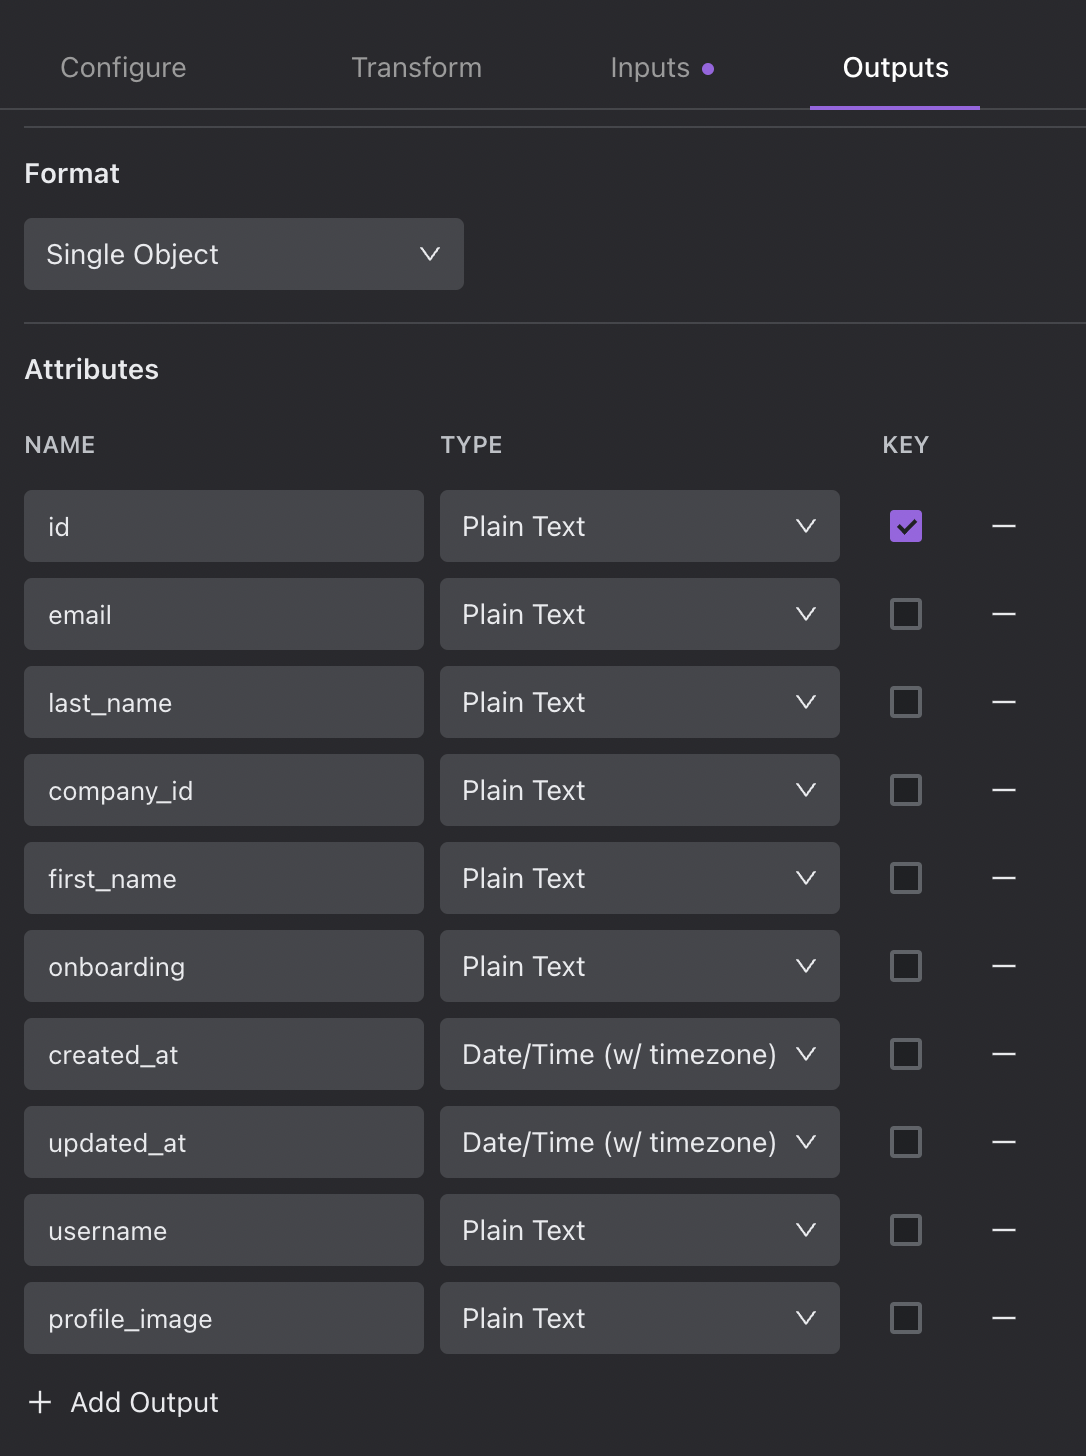Open the Single Object format dropdown
Screen dimensions: 1086x1456
point(243,254)
